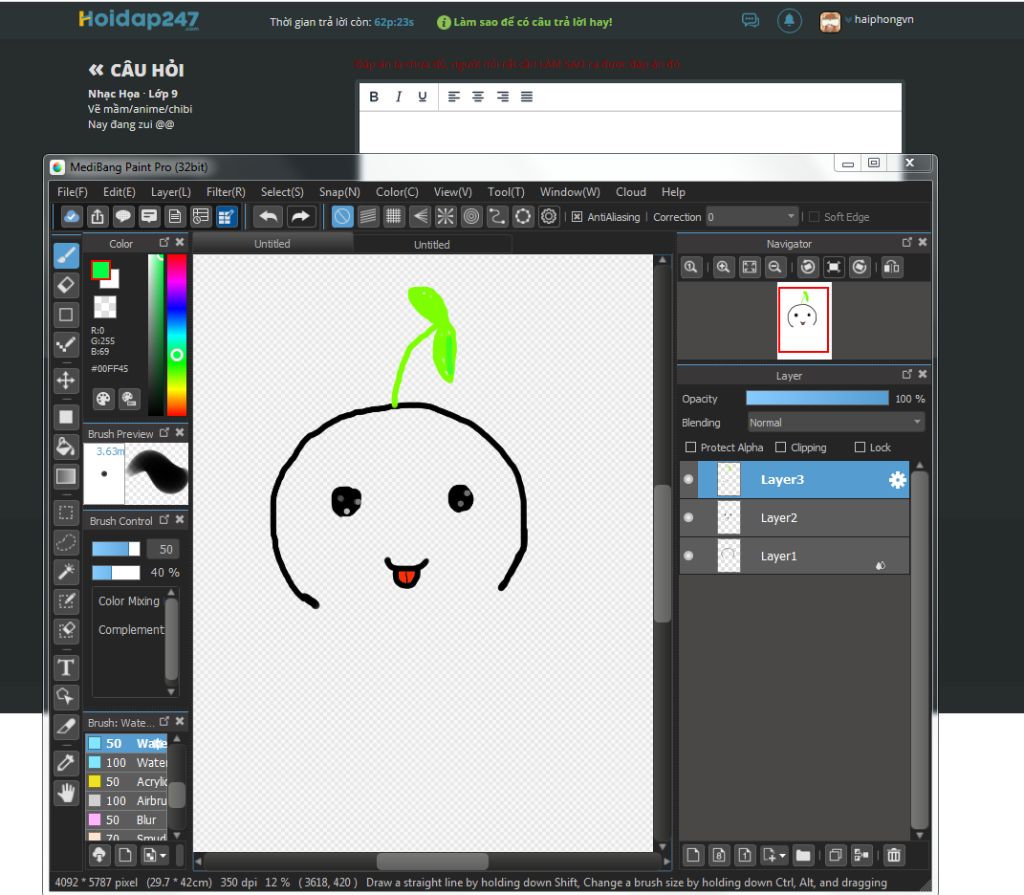
Task: Open the Filter(R) menu
Action: pyautogui.click(x=226, y=192)
